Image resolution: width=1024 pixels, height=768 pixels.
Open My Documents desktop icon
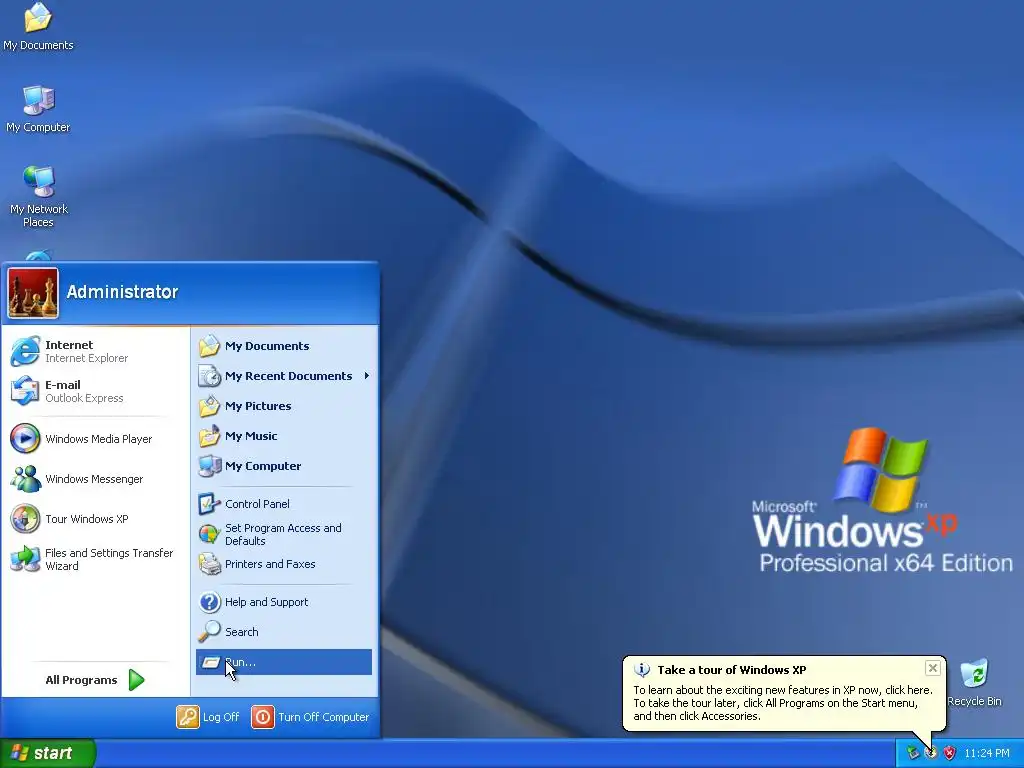coord(38,26)
